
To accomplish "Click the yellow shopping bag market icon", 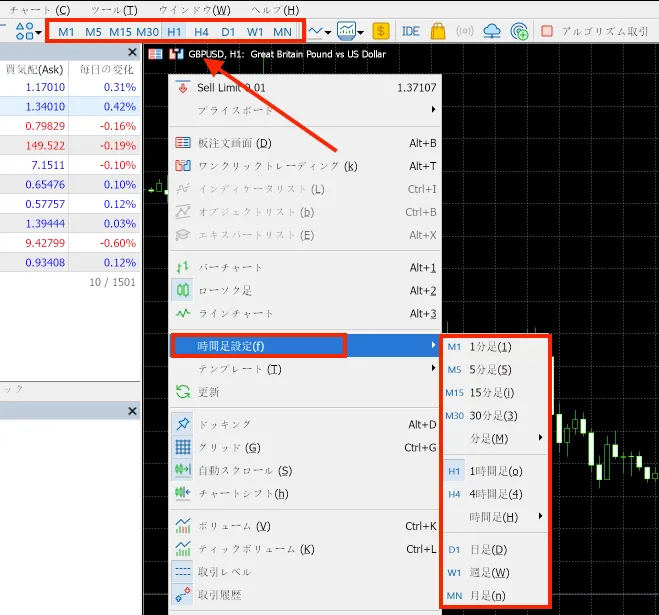I will [438, 31].
